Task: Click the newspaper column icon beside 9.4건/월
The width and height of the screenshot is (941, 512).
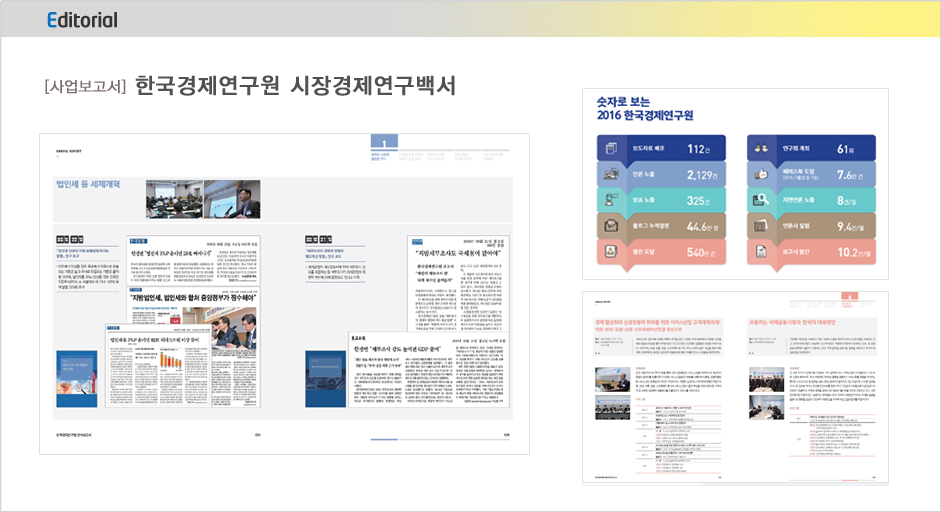Action: (x=761, y=226)
